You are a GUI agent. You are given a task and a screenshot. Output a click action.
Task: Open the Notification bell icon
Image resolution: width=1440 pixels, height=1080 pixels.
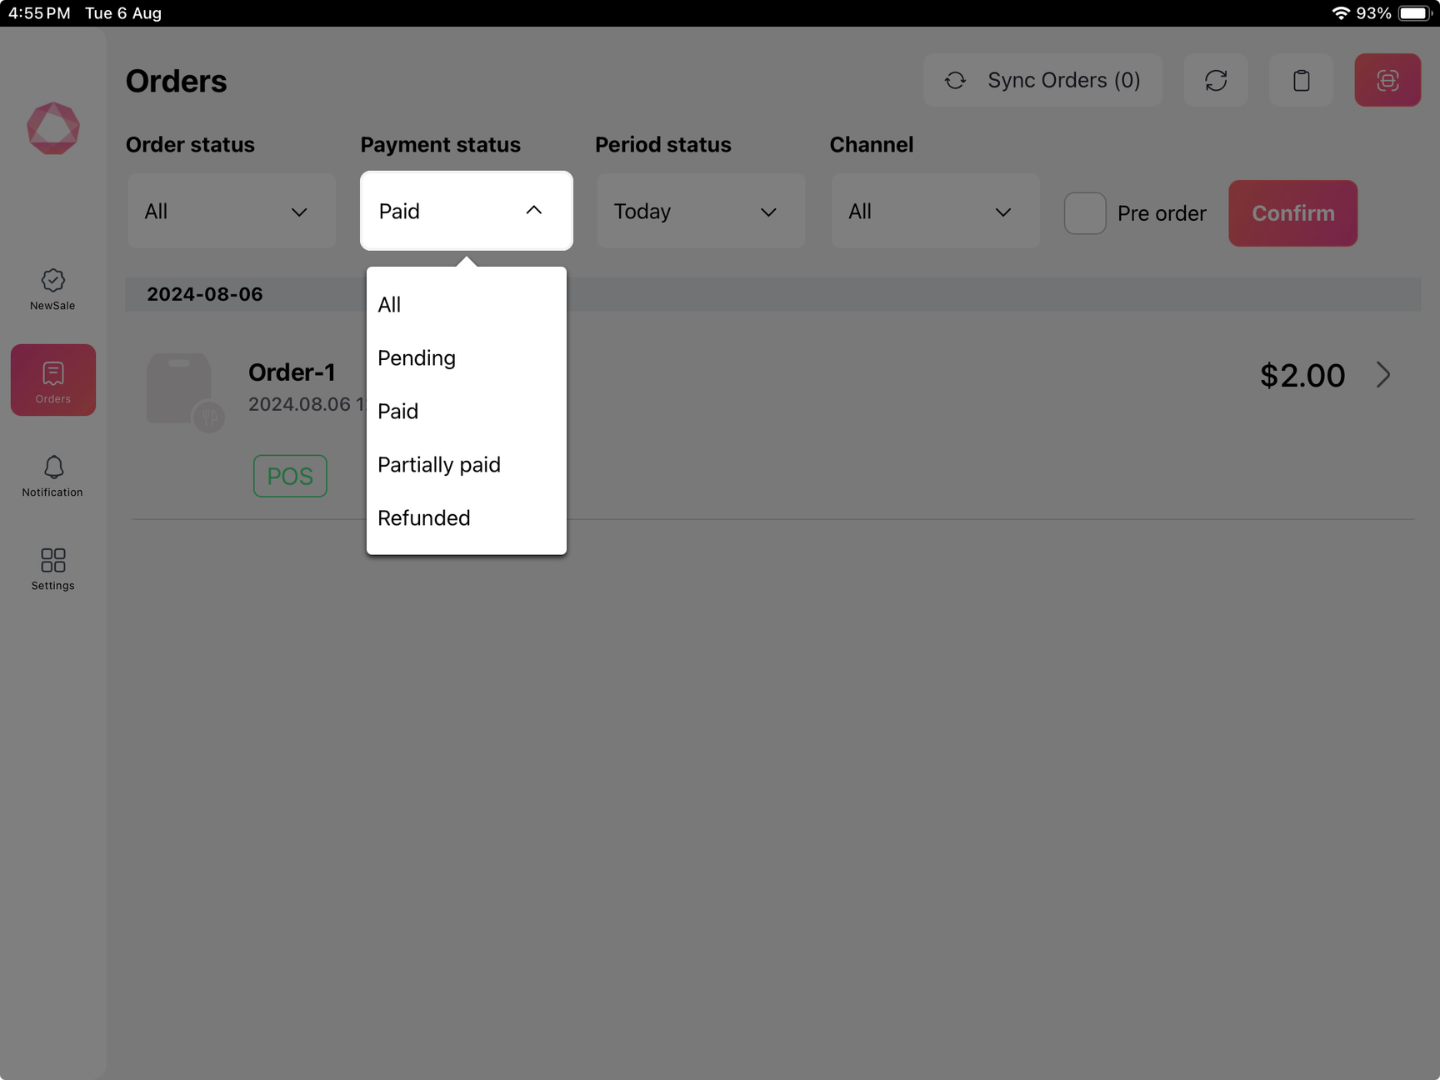click(53, 475)
